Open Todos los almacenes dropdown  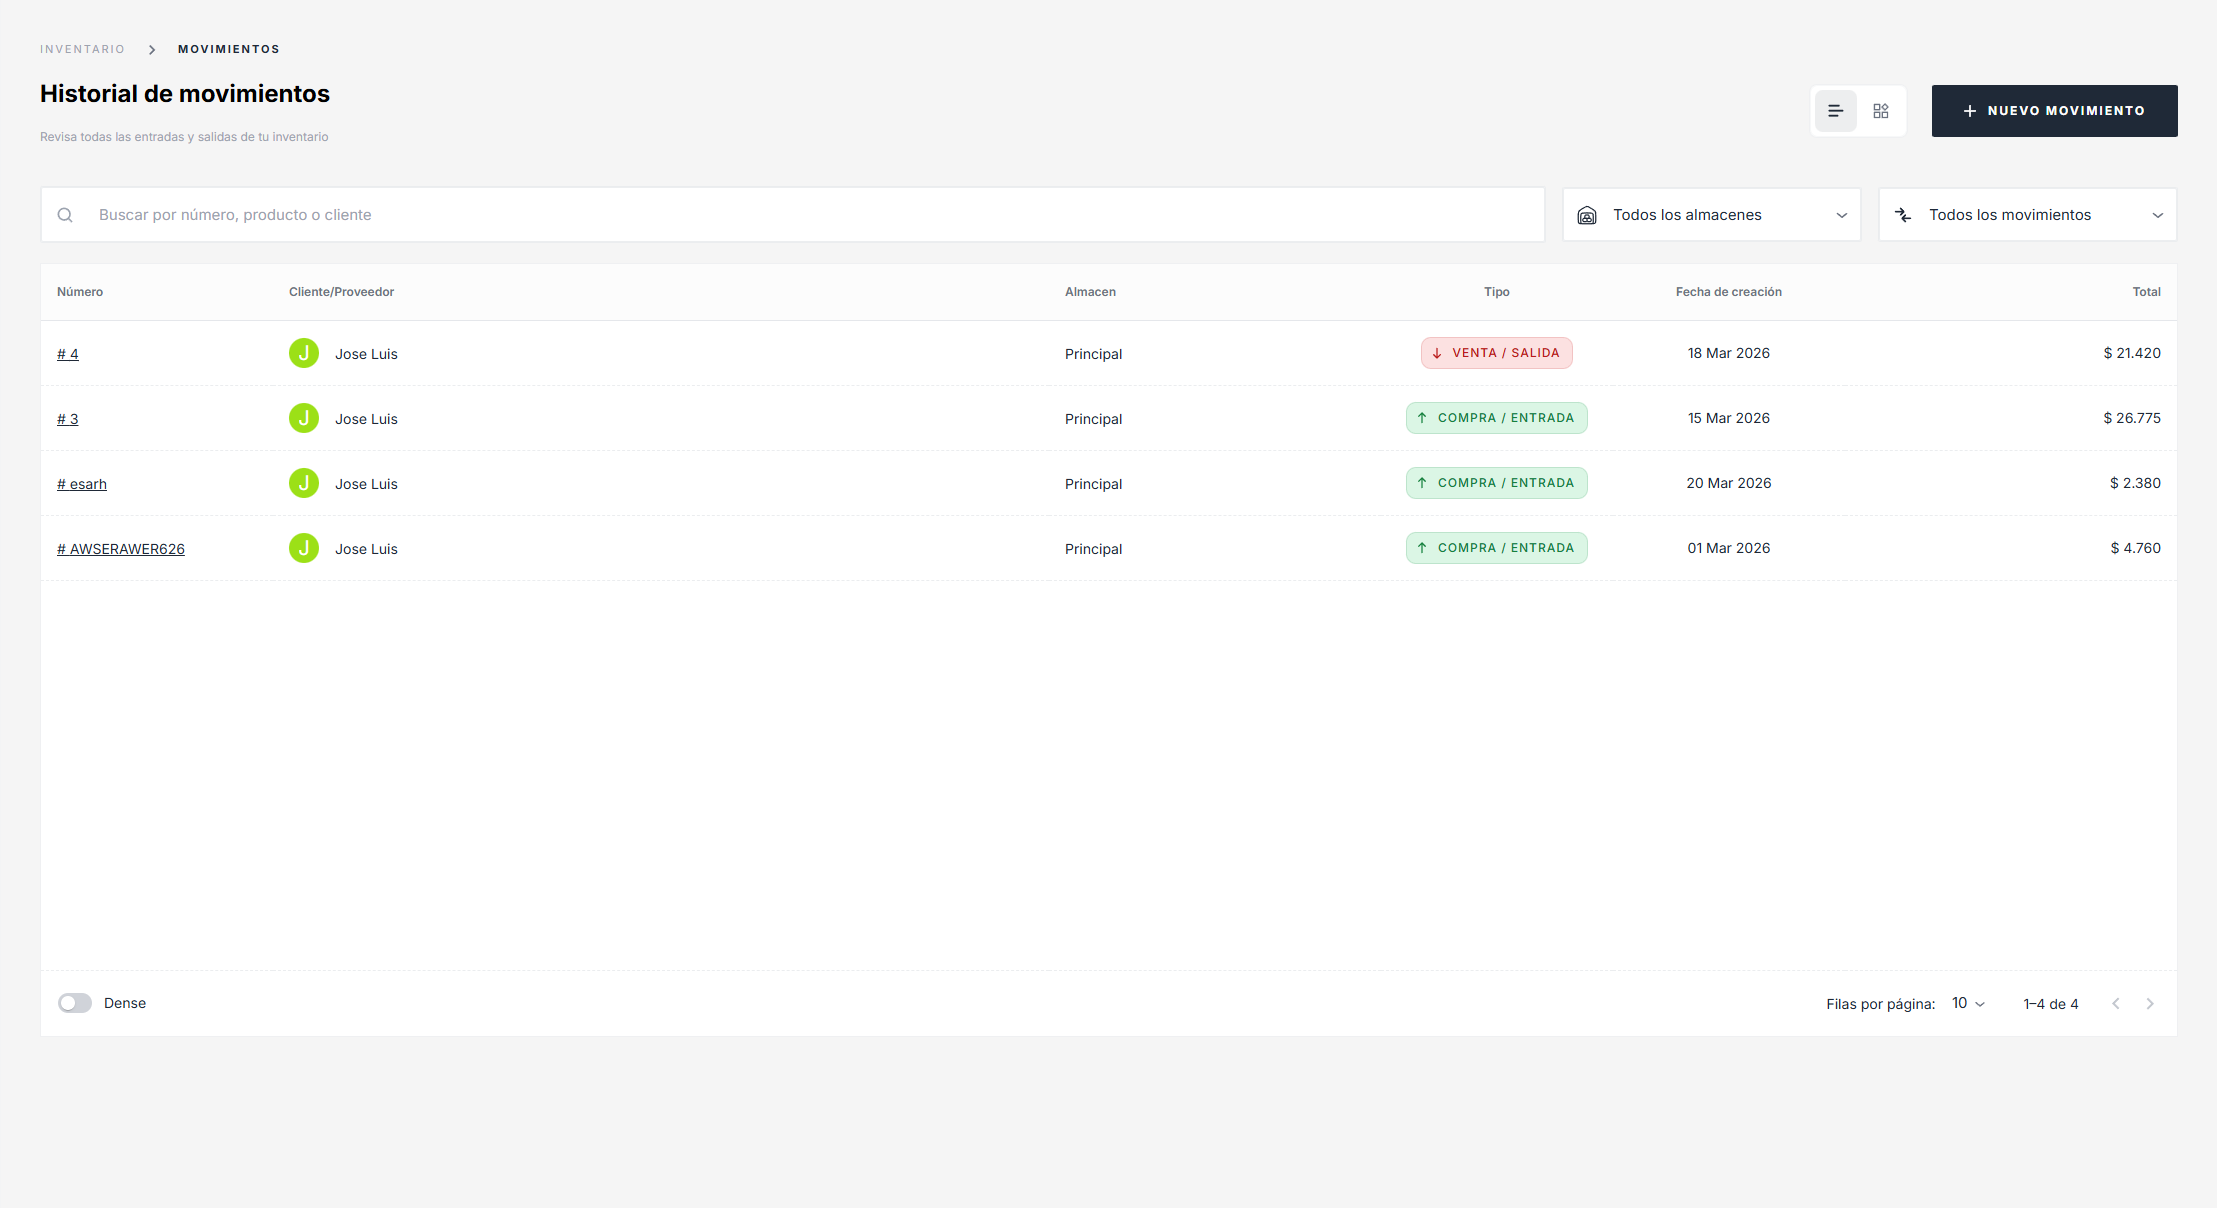(1711, 215)
